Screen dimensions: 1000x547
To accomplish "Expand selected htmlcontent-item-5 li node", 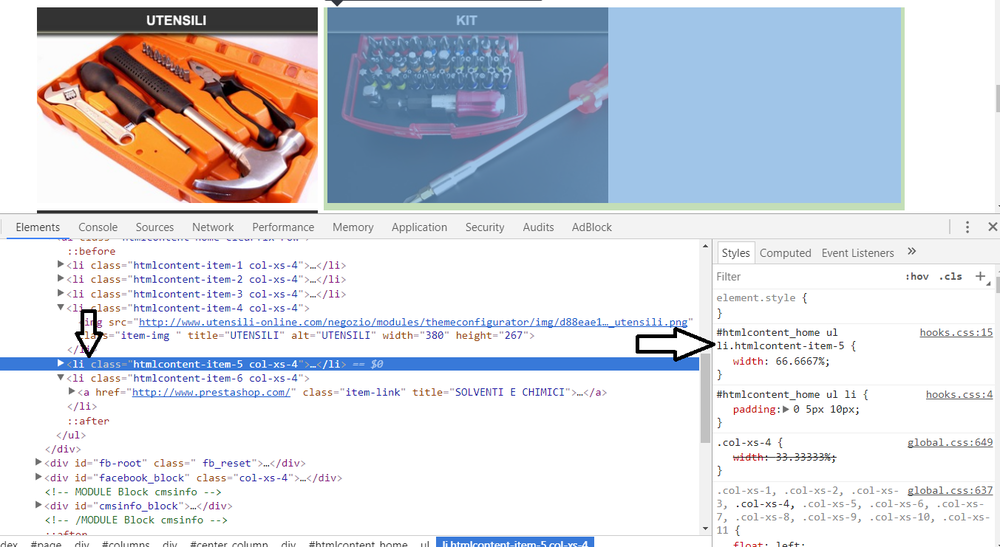I will (x=61, y=363).
